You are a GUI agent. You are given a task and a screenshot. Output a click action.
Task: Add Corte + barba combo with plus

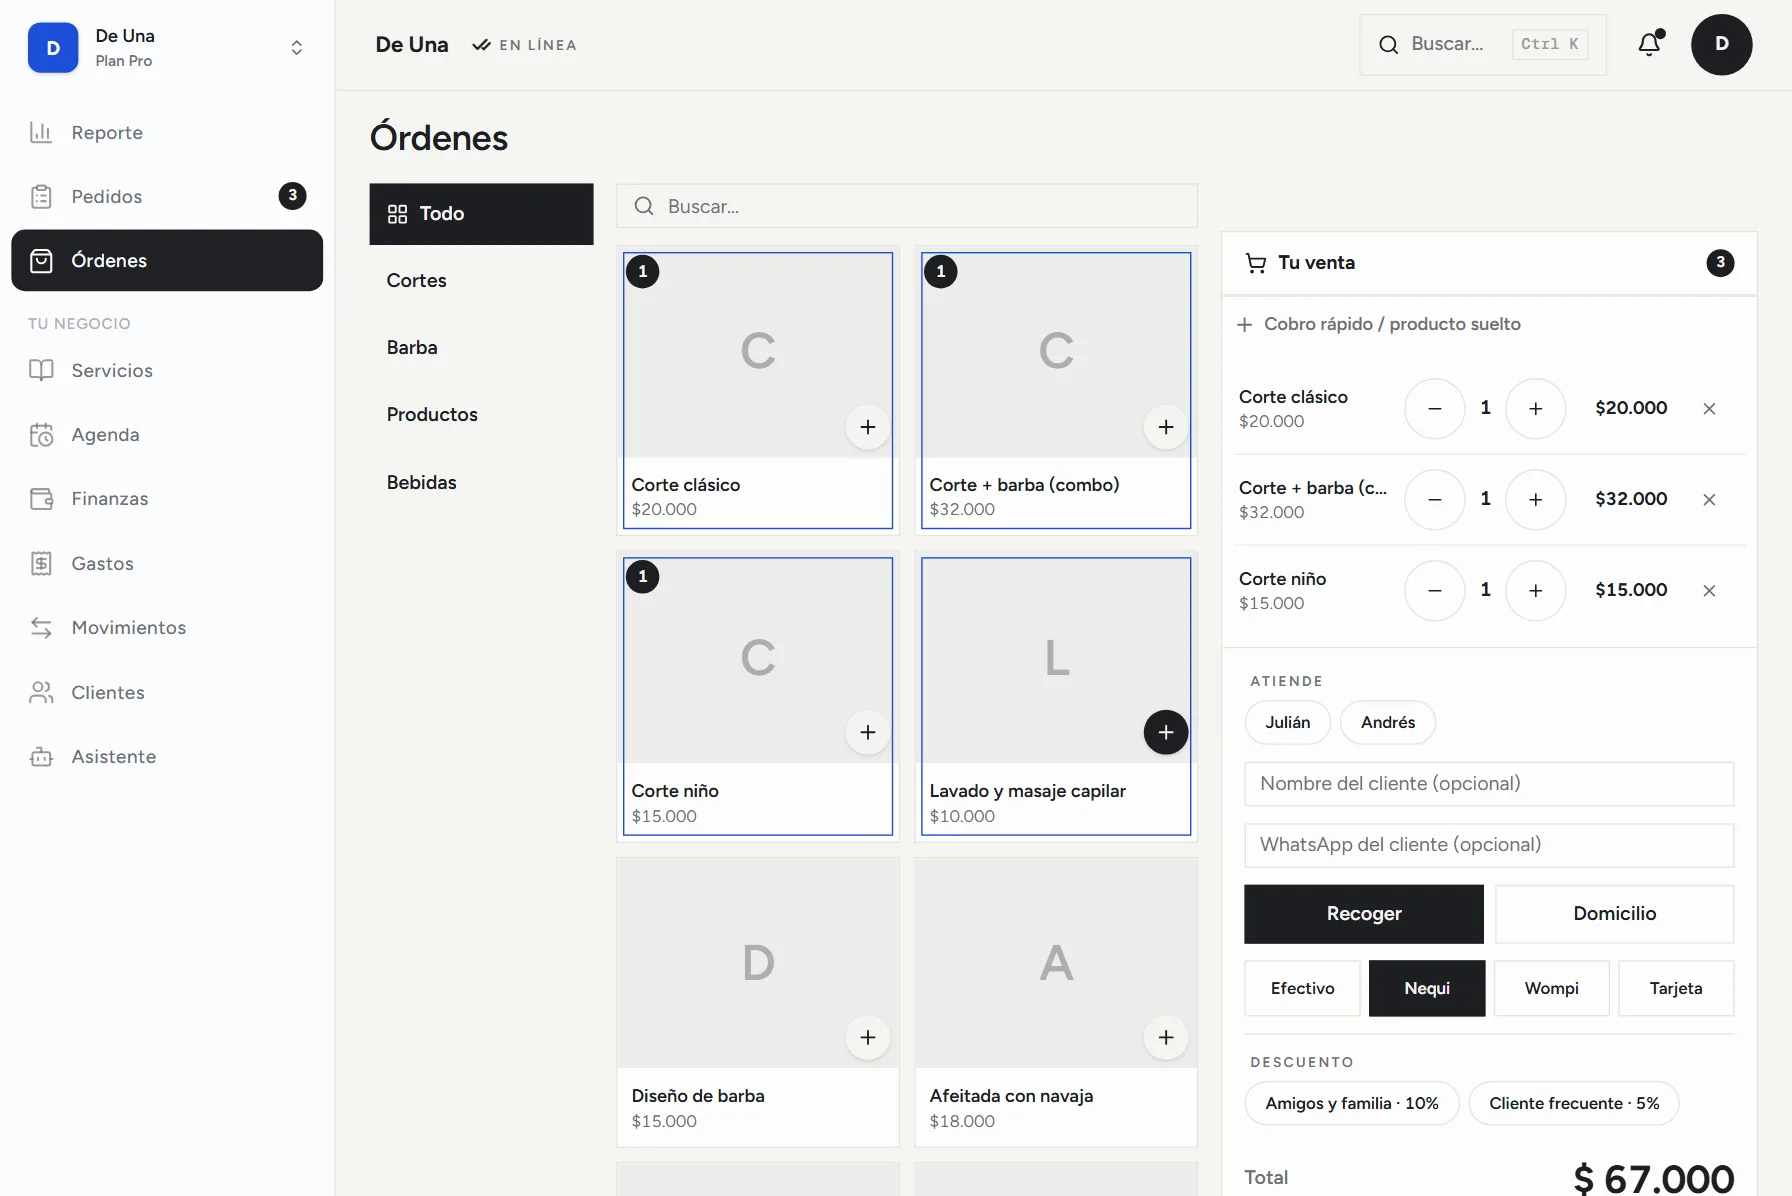pyautogui.click(x=1166, y=427)
